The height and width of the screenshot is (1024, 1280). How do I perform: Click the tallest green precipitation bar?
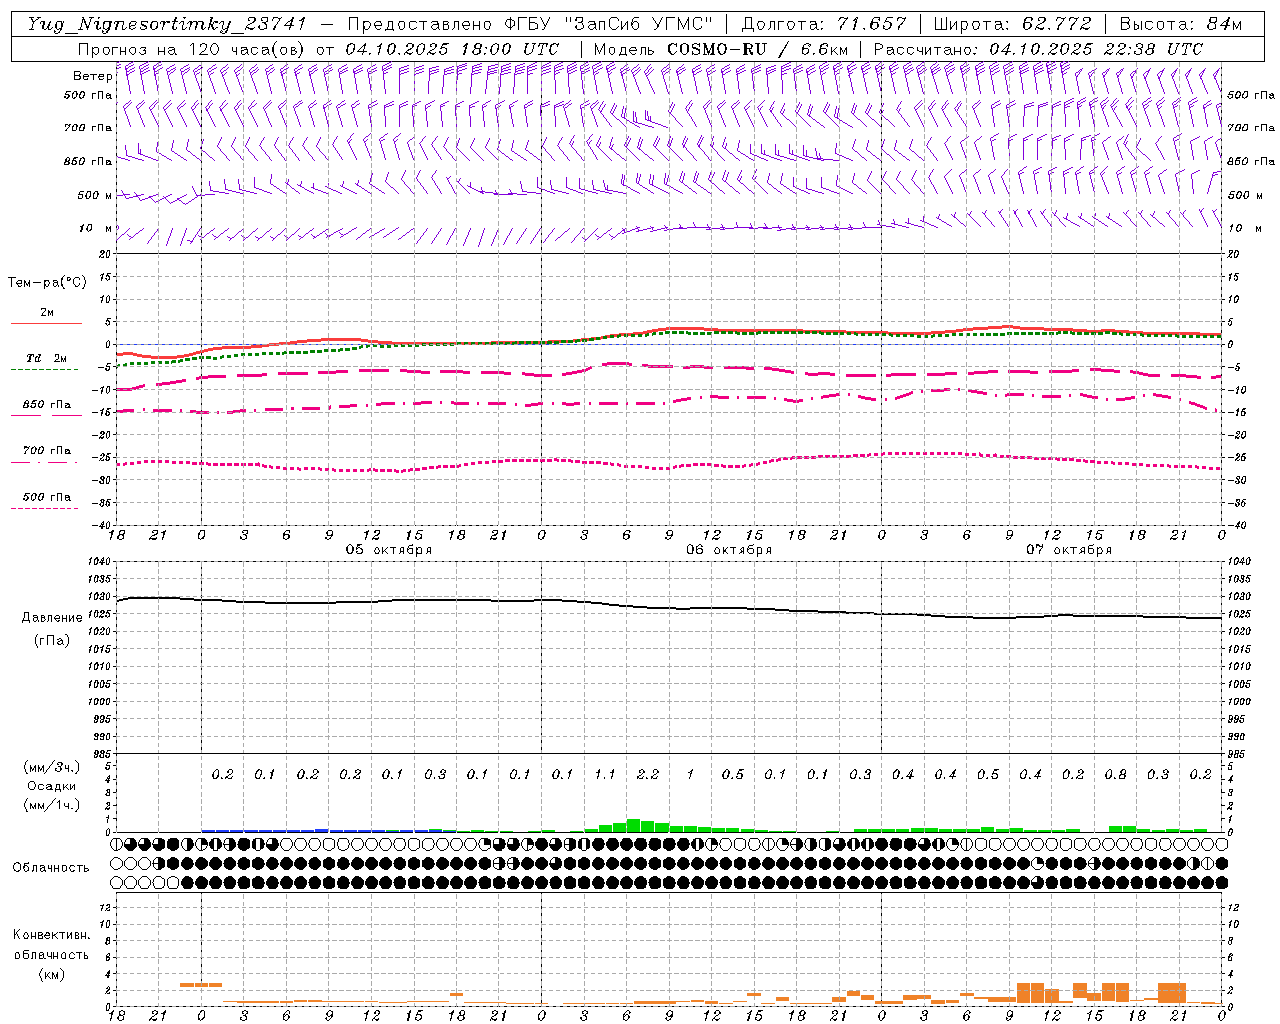(x=633, y=826)
